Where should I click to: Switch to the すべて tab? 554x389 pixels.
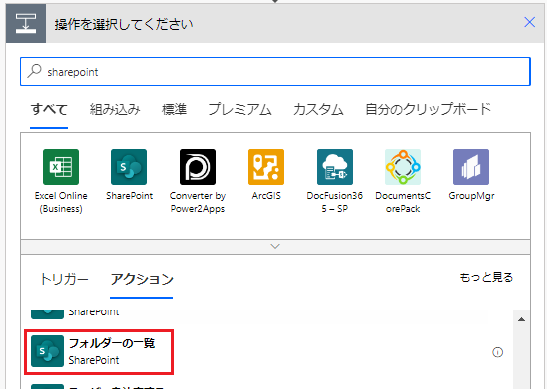[x=49, y=109]
